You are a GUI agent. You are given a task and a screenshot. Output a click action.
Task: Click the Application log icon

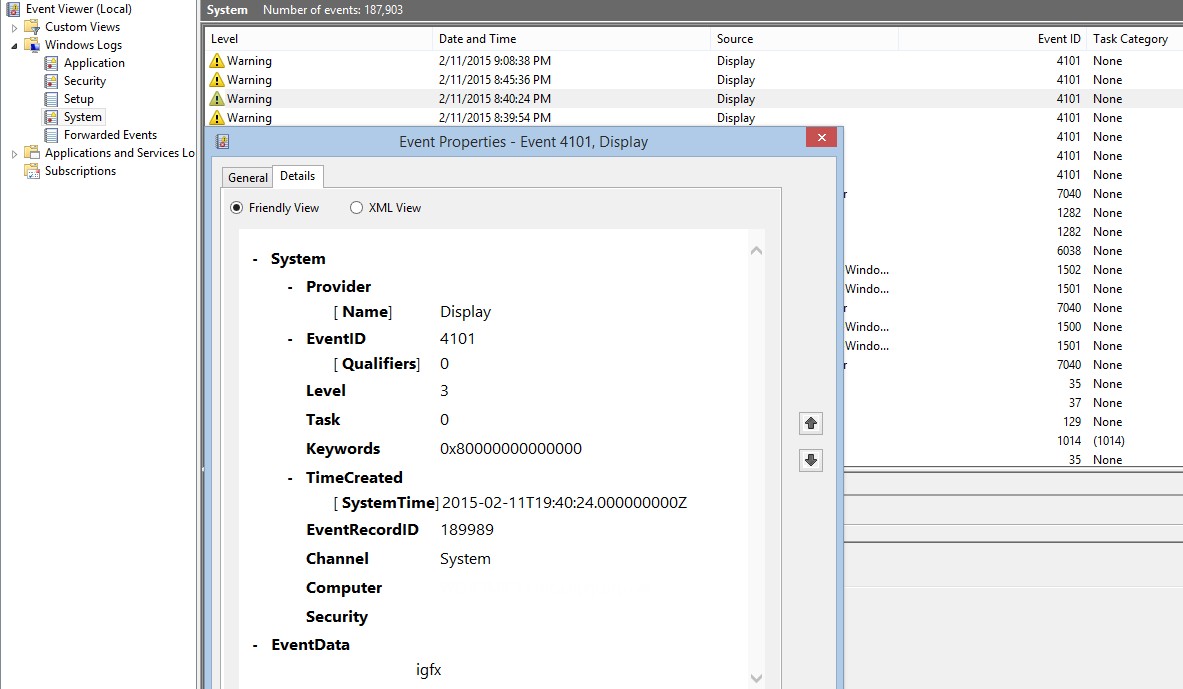click(x=51, y=63)
